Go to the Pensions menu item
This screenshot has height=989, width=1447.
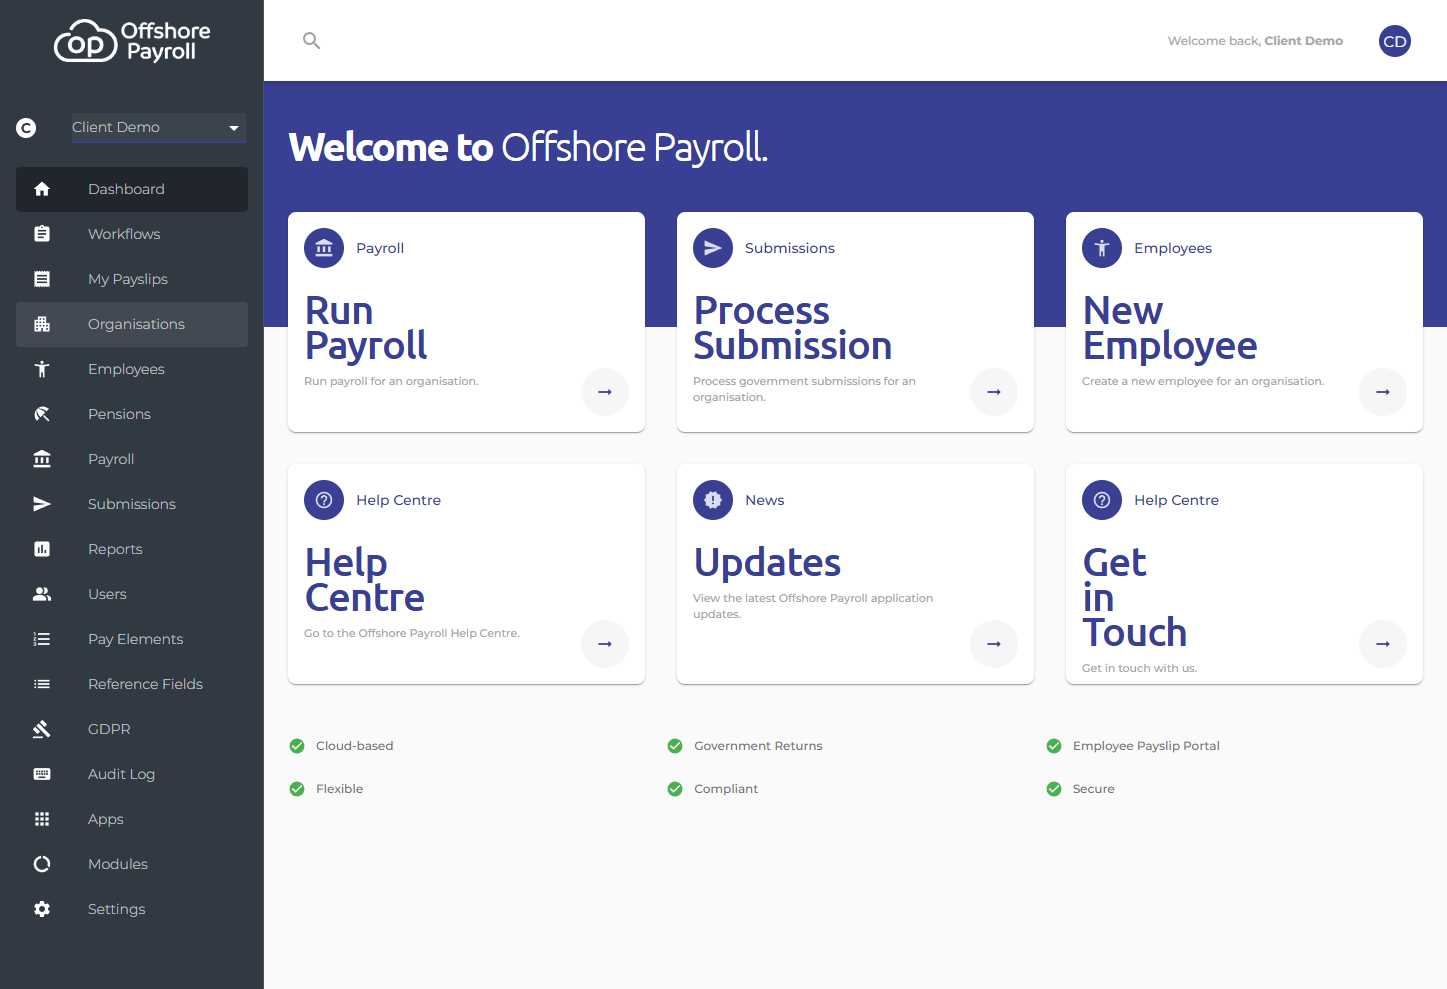pyautogui.click(x=132, y=414)
